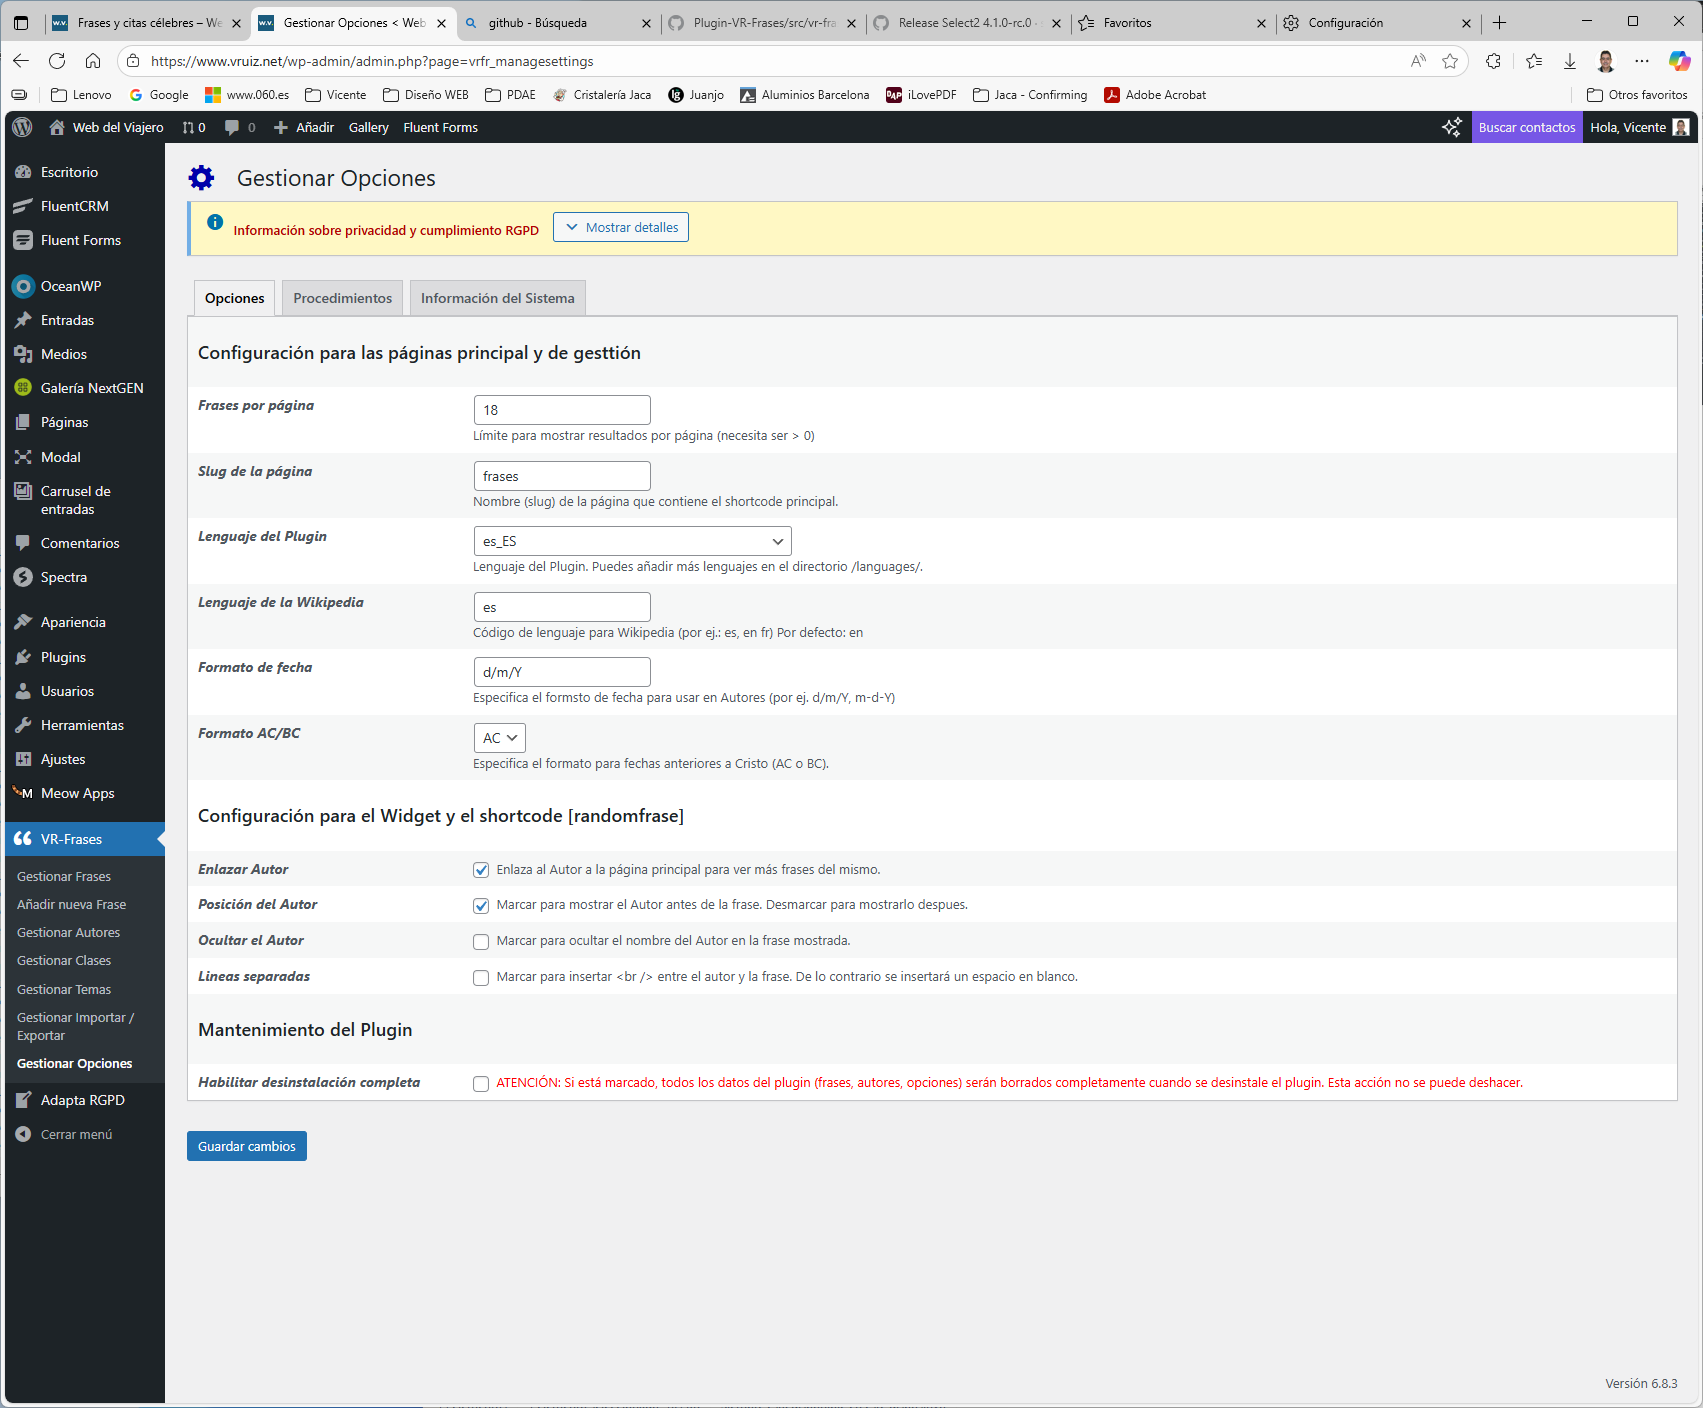Open Galería NextGEN from the sidebar

pyautogui.click(x=91, y=388)
